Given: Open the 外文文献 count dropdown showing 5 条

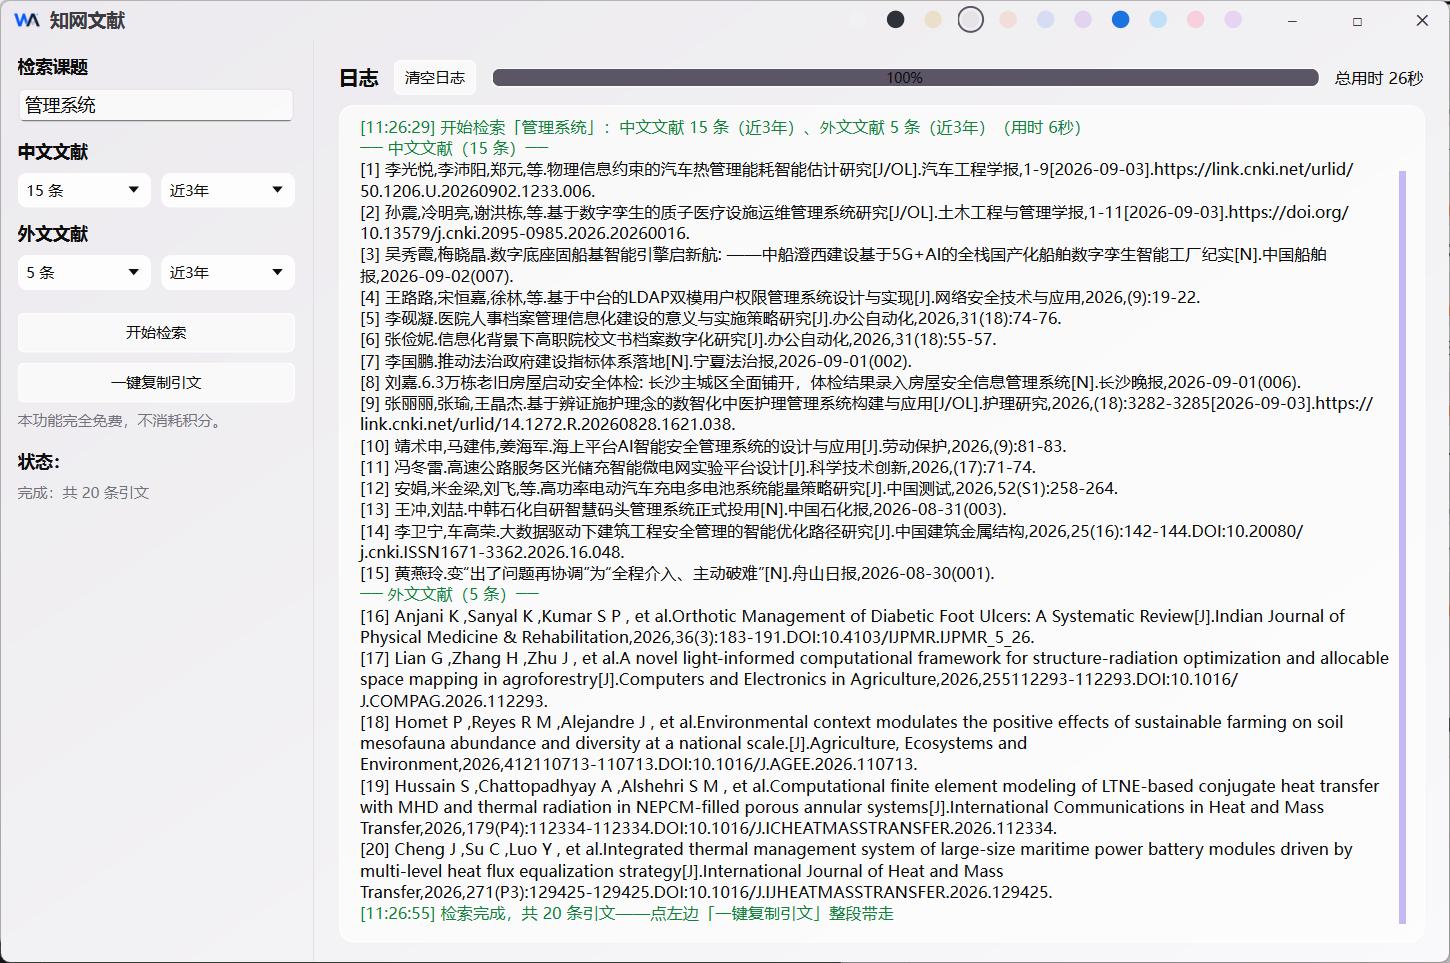Looking at the screenshot, I should tap(84, 272).
